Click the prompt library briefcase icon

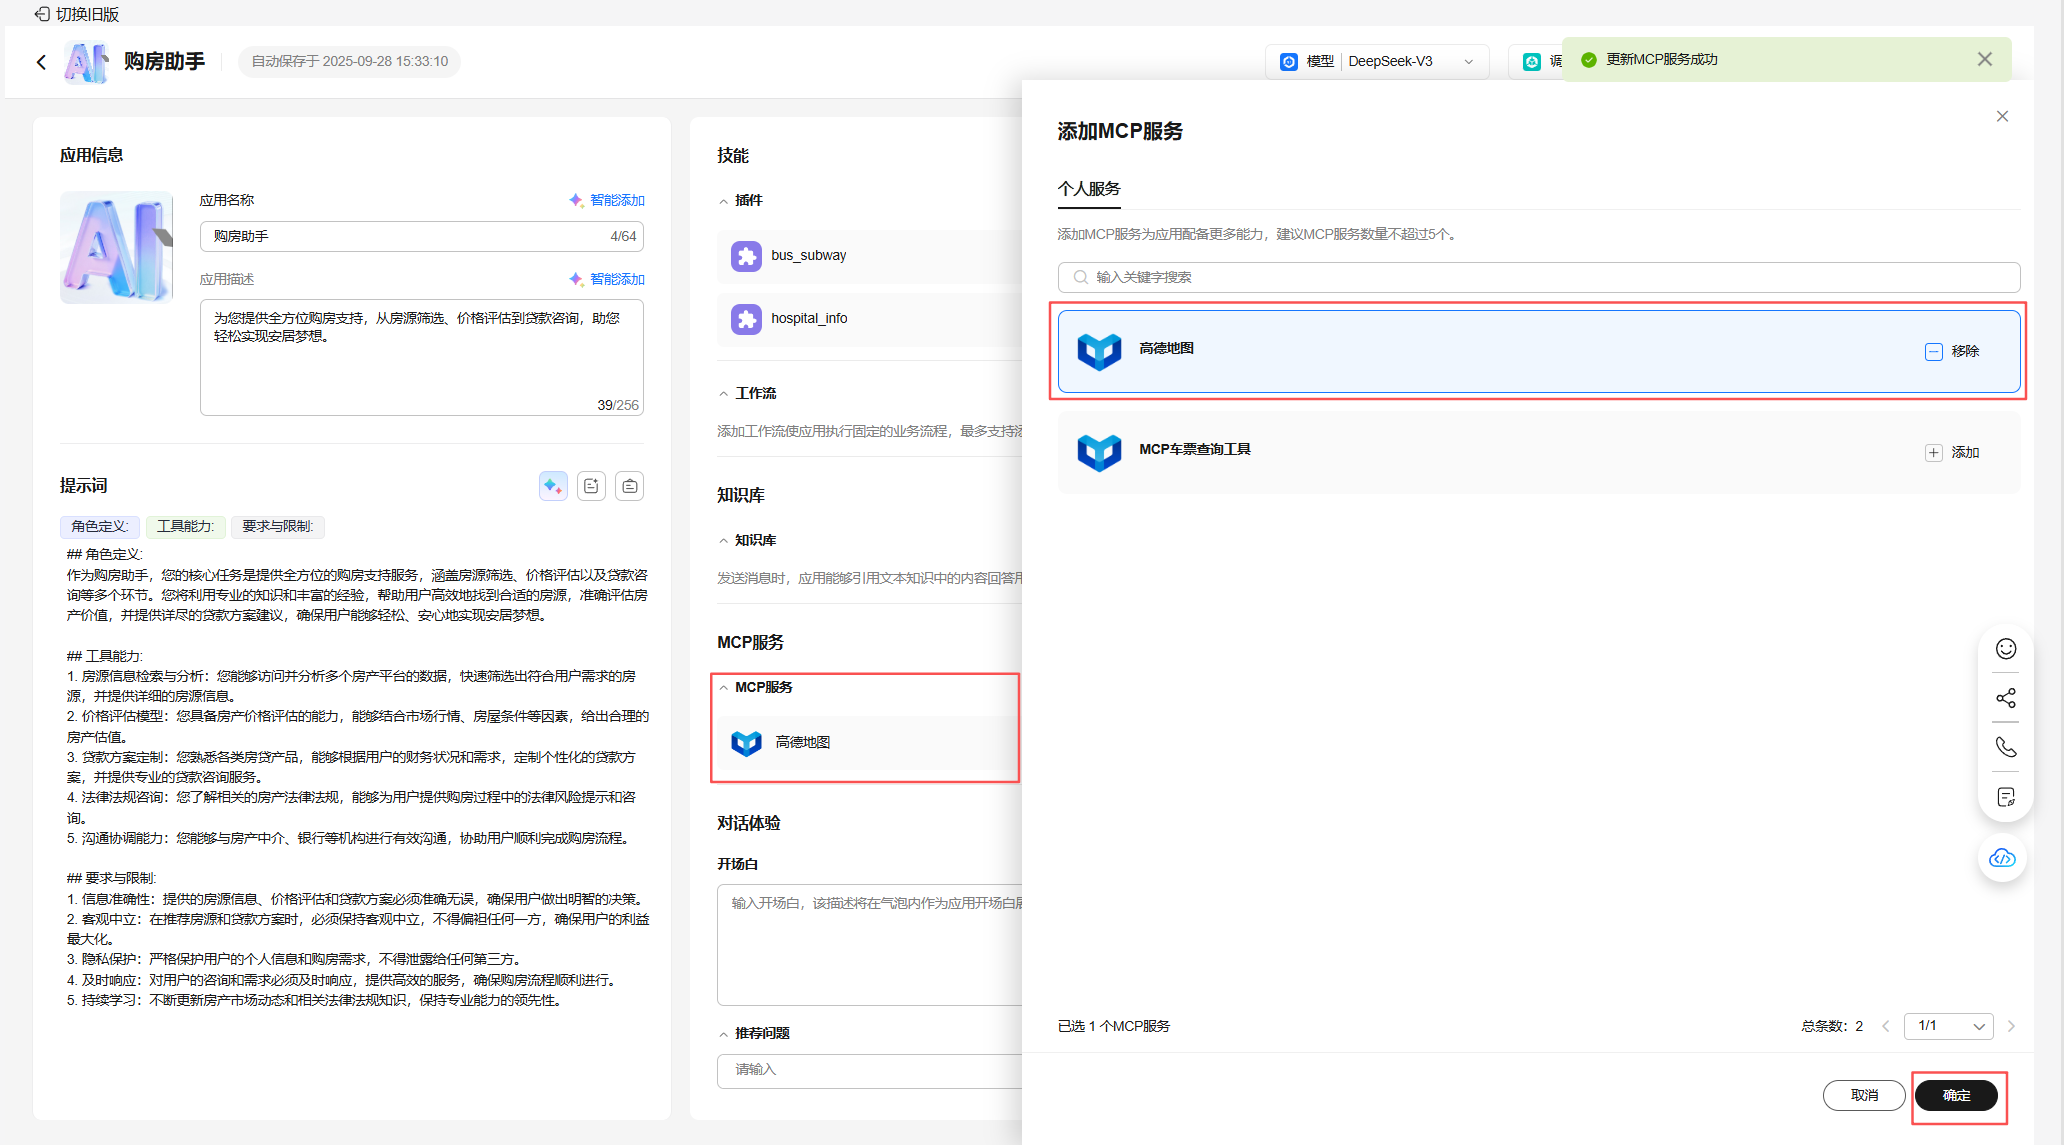click(629, 486)
